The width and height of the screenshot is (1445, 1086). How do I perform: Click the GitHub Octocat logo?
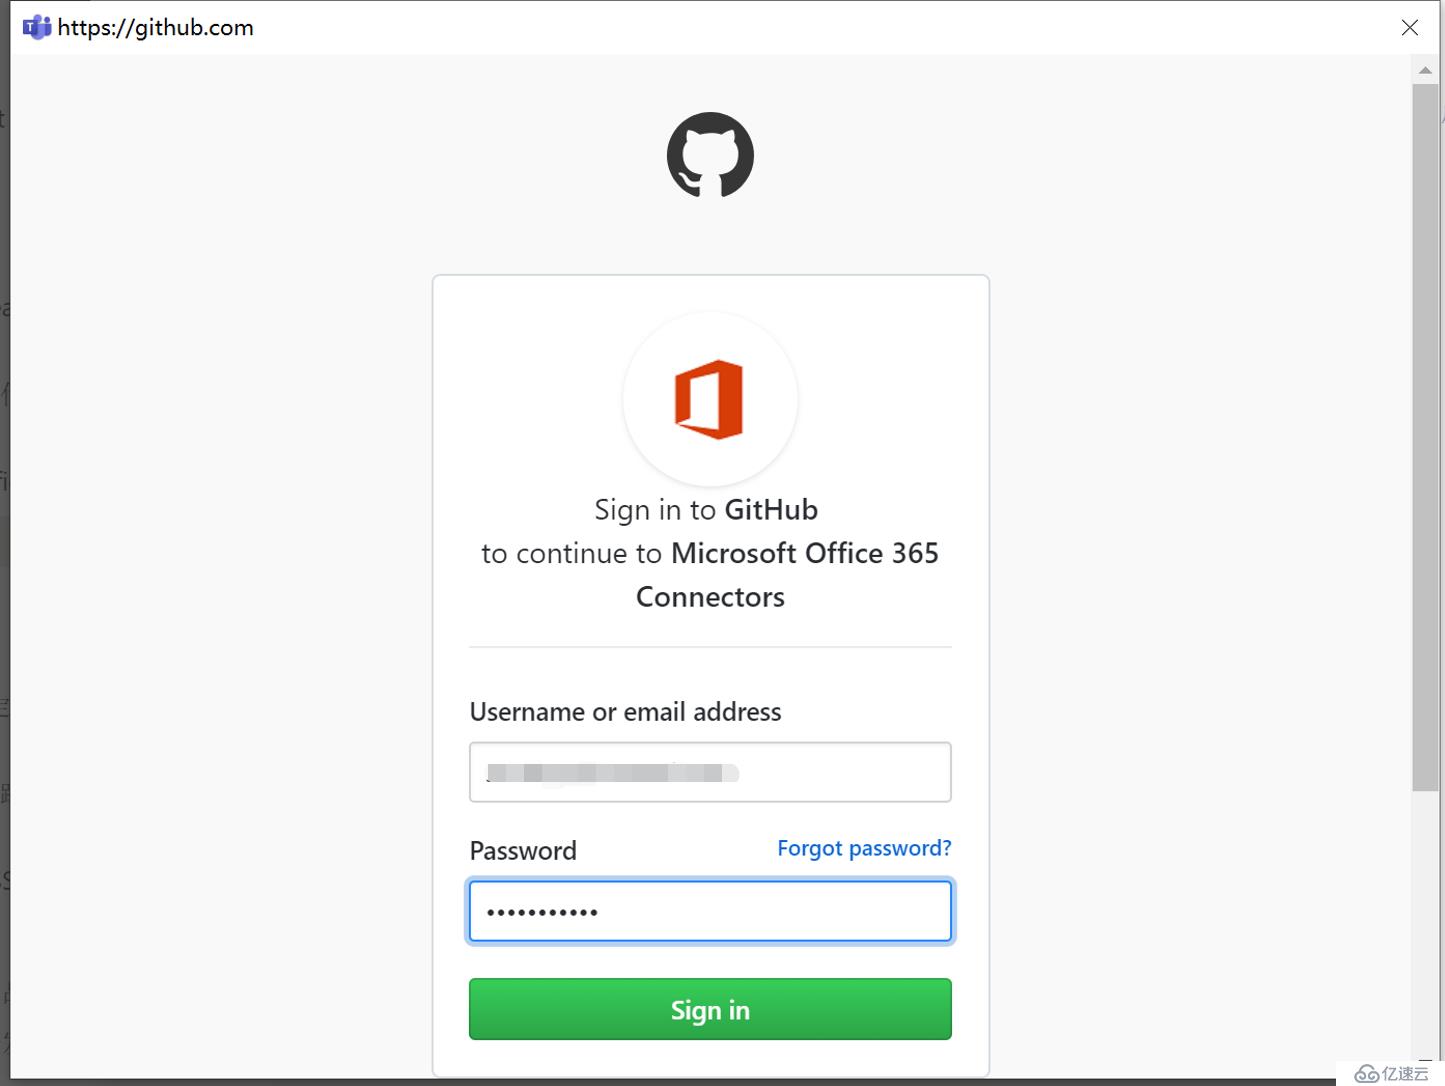[710, 155]
